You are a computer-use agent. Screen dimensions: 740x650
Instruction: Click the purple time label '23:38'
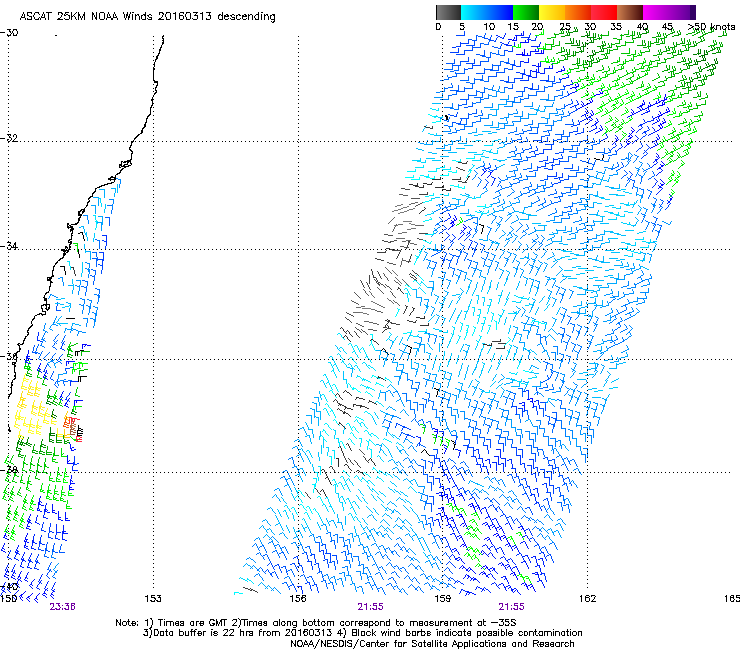click(63, 607)
